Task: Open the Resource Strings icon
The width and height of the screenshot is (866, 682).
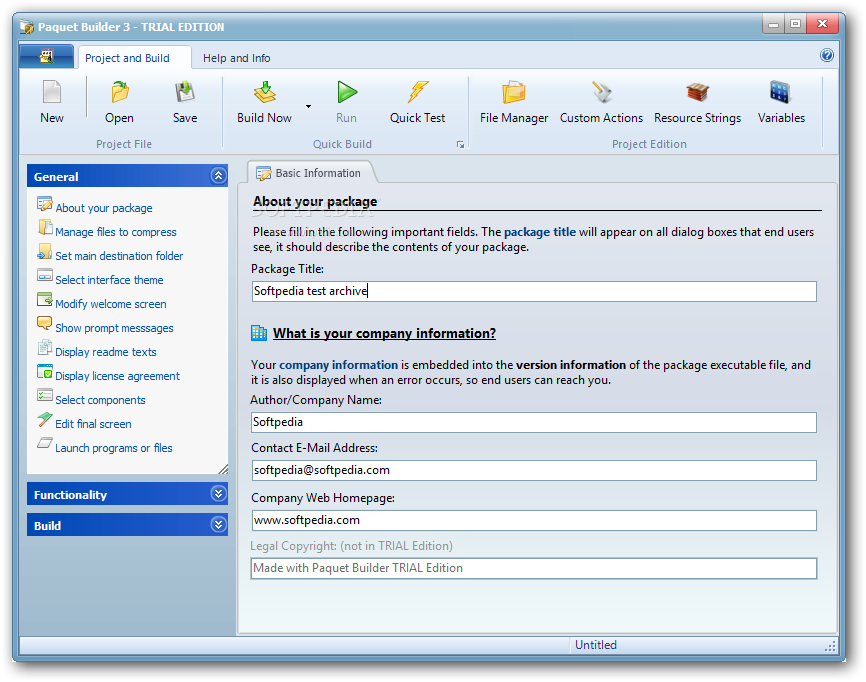Action: 698,92
